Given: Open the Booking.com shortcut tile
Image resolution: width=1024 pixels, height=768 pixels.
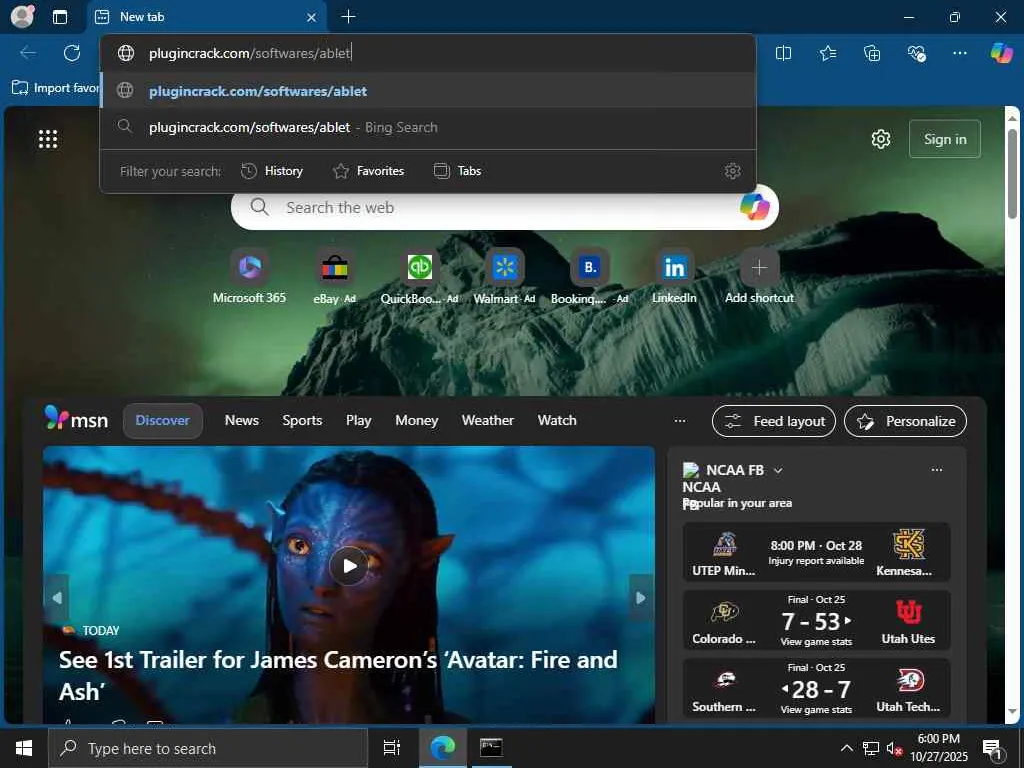Looking at the screenshot, I should pos(589,277).
